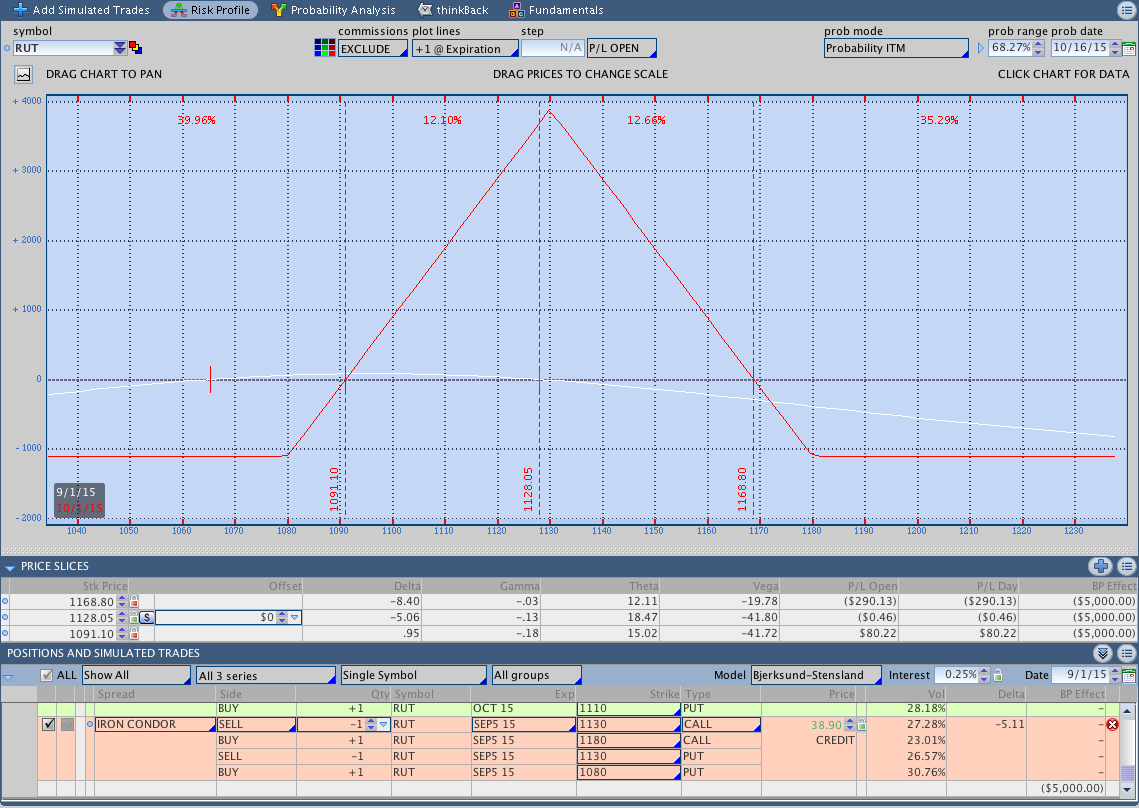Select the 1128.05 price slice radio
This screenshot has width=1139, height=808.
tap(5, 618)
